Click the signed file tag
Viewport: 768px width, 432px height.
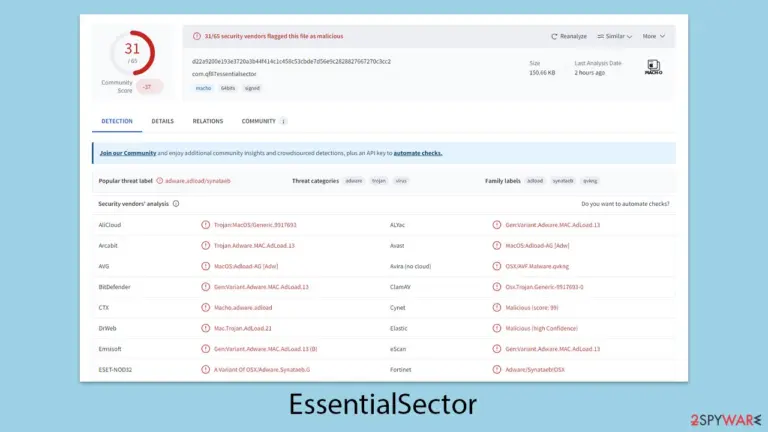point(252,88)
